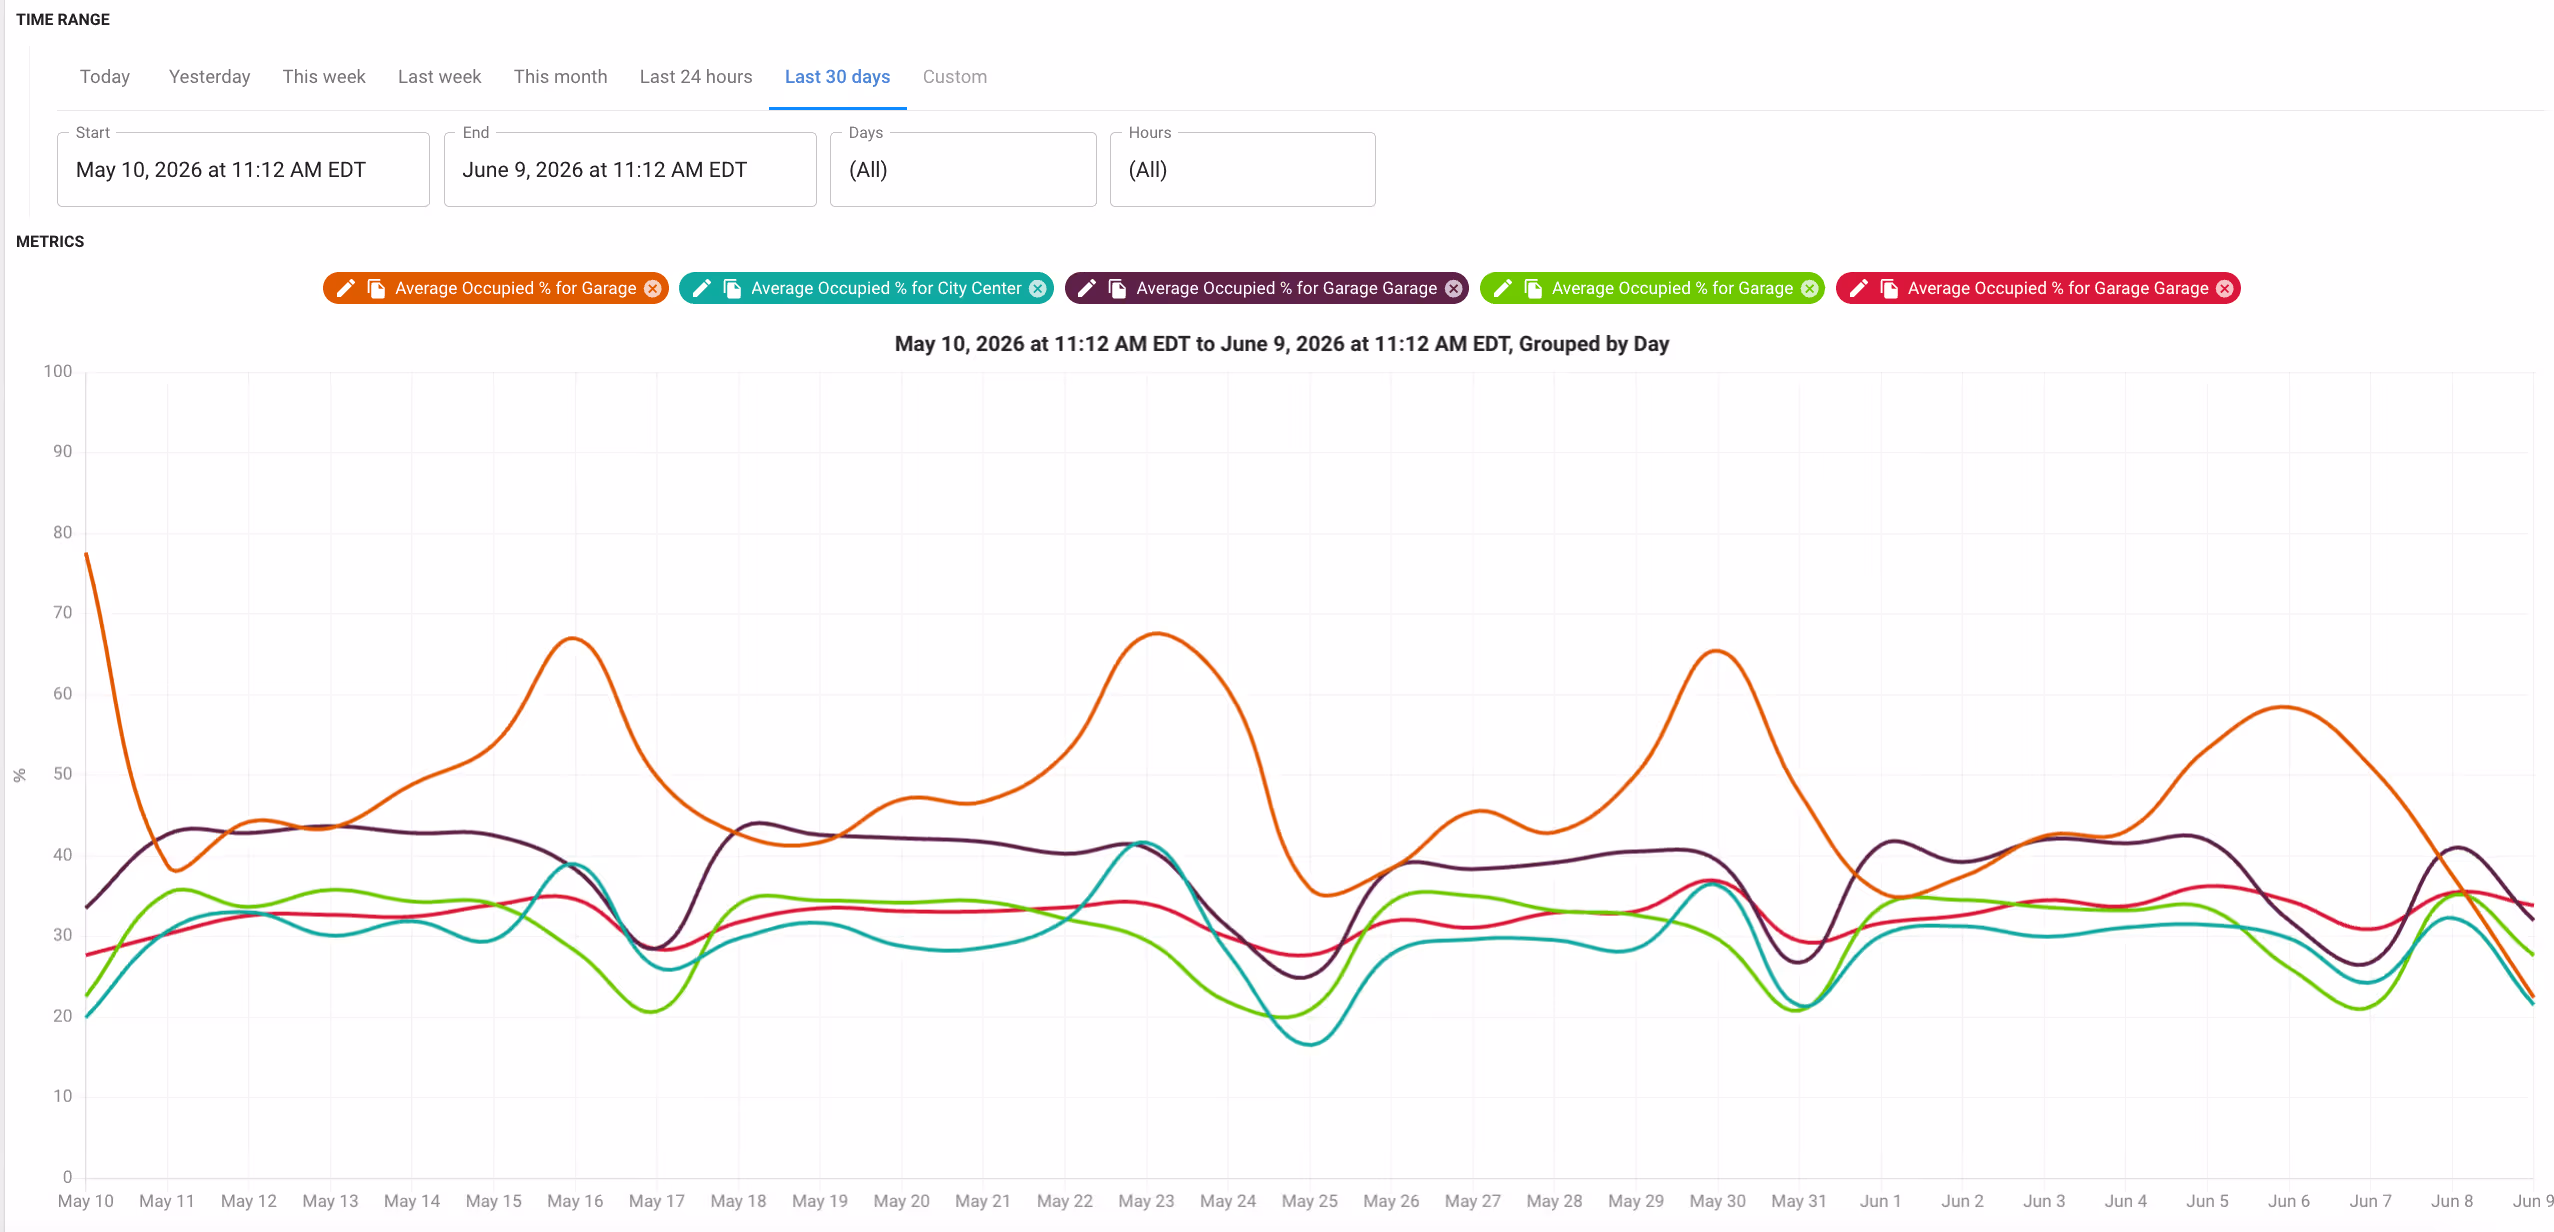Expand the Hours filter dropdown
Screen dimensions: 2554x1232
coord(1242,170)
